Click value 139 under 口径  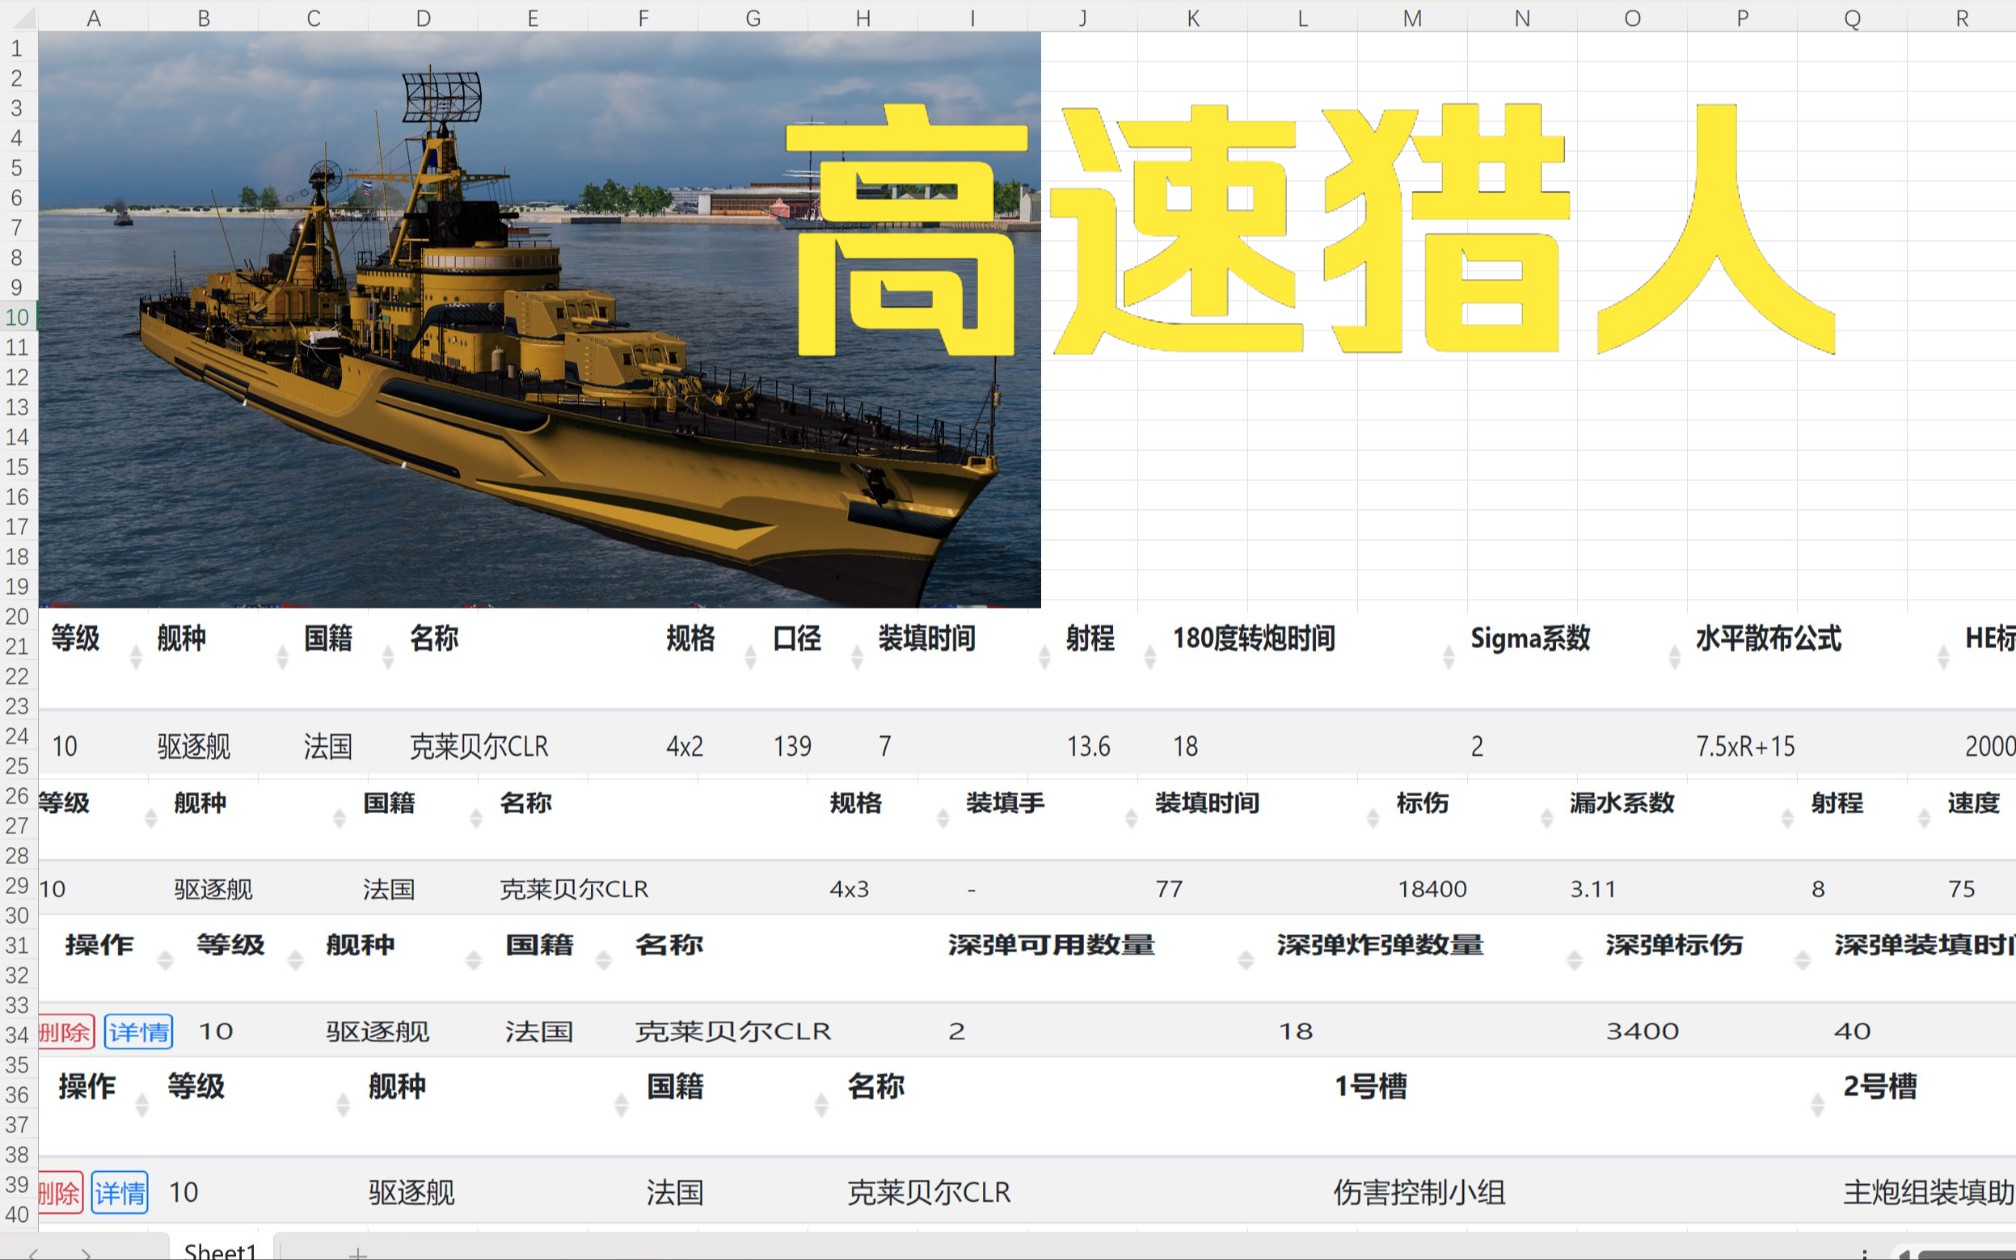(x=792, y=747)
